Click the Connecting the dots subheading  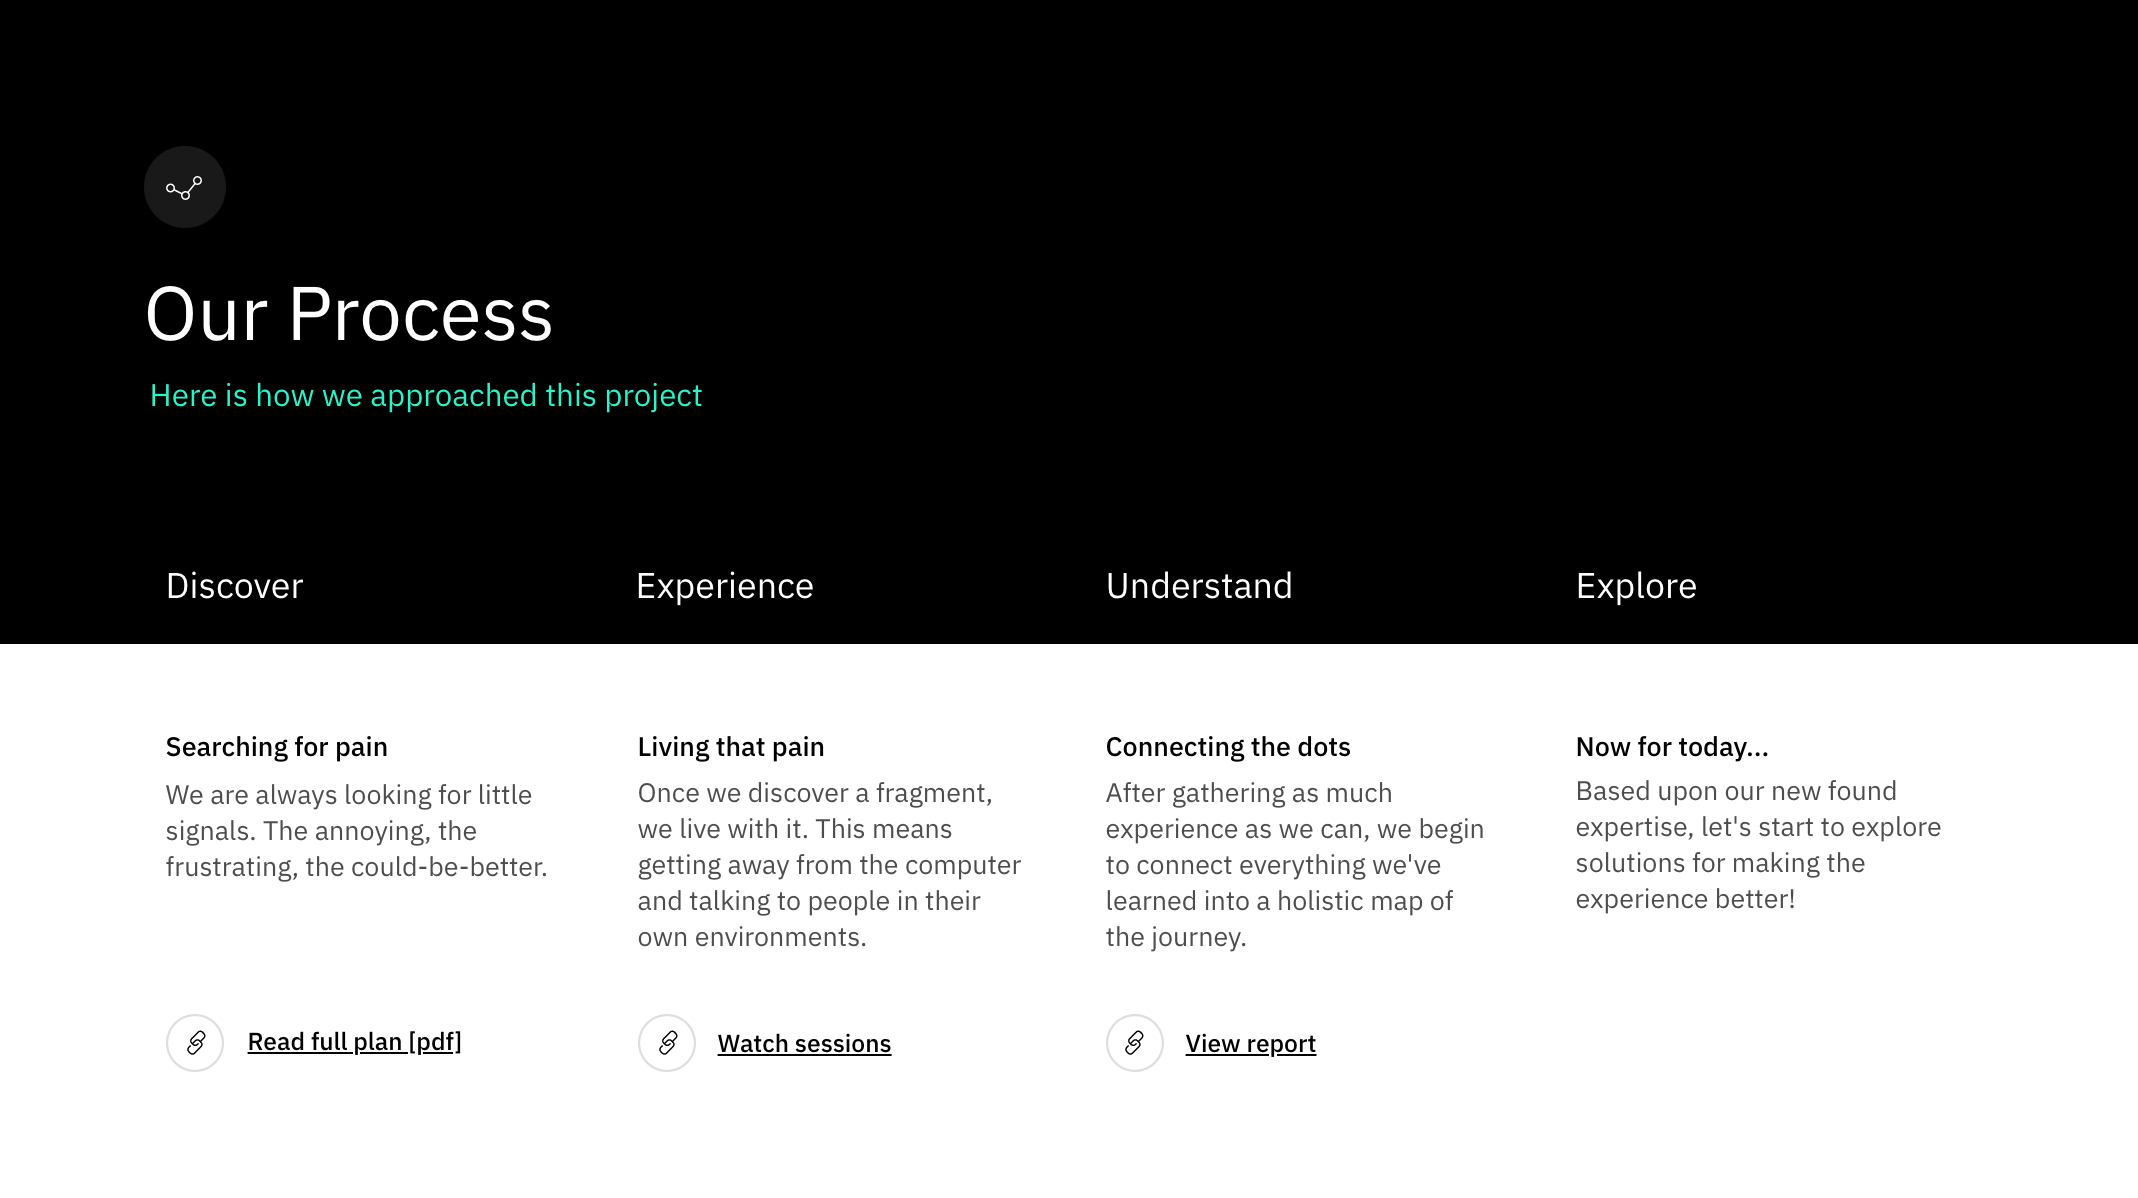1228,747
